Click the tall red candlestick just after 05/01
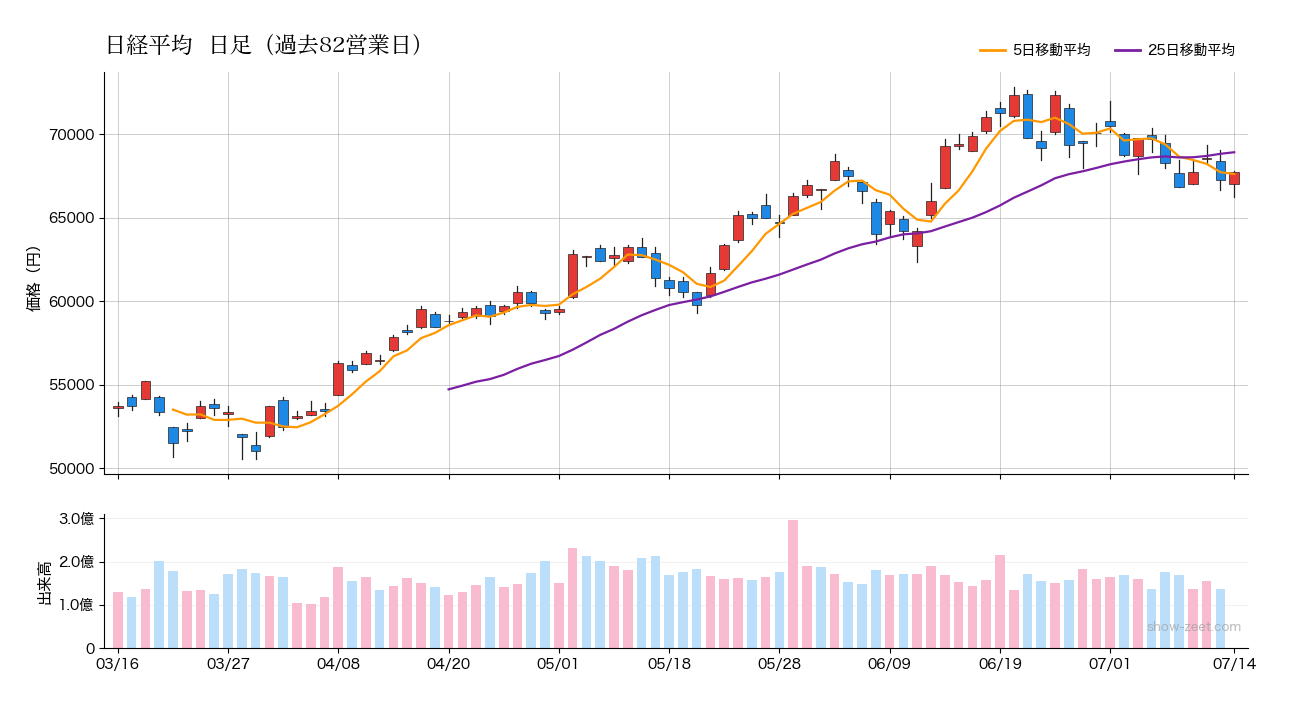The height and width of the screenshot is (720, 1300). [x=573, y=276]
